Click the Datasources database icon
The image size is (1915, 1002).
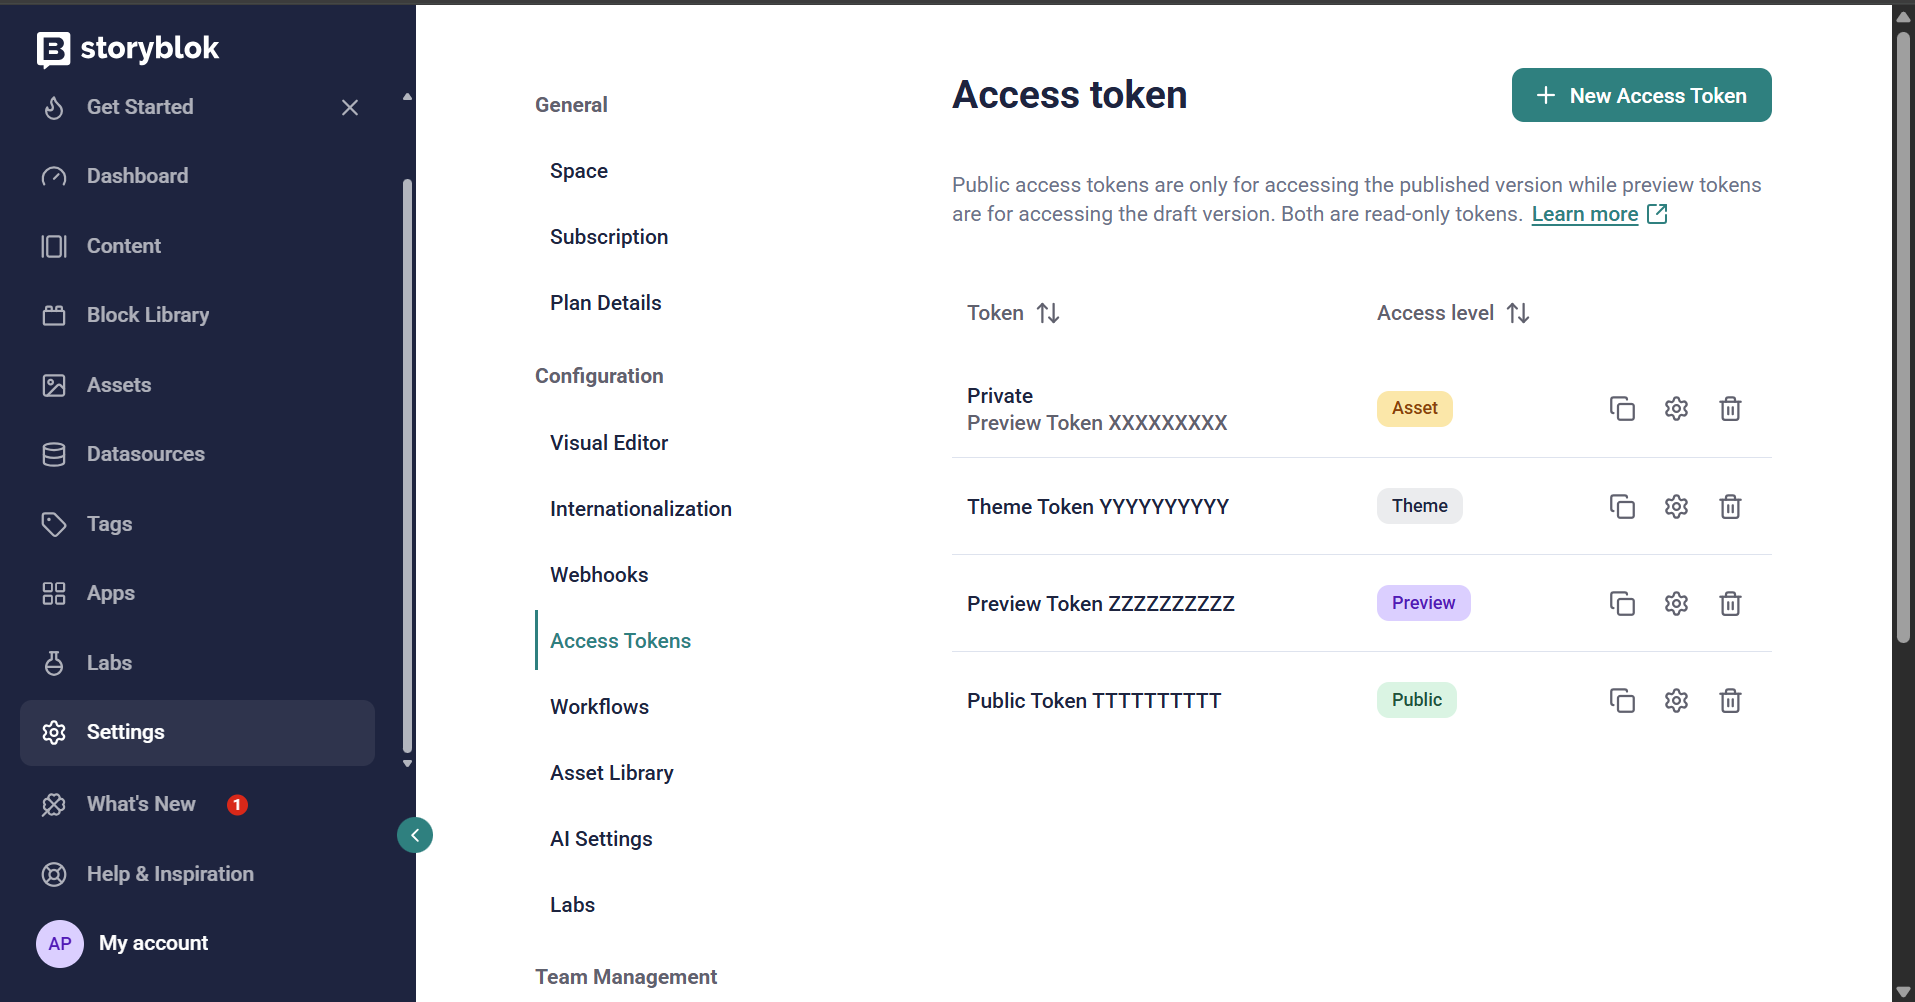[54, 454]
